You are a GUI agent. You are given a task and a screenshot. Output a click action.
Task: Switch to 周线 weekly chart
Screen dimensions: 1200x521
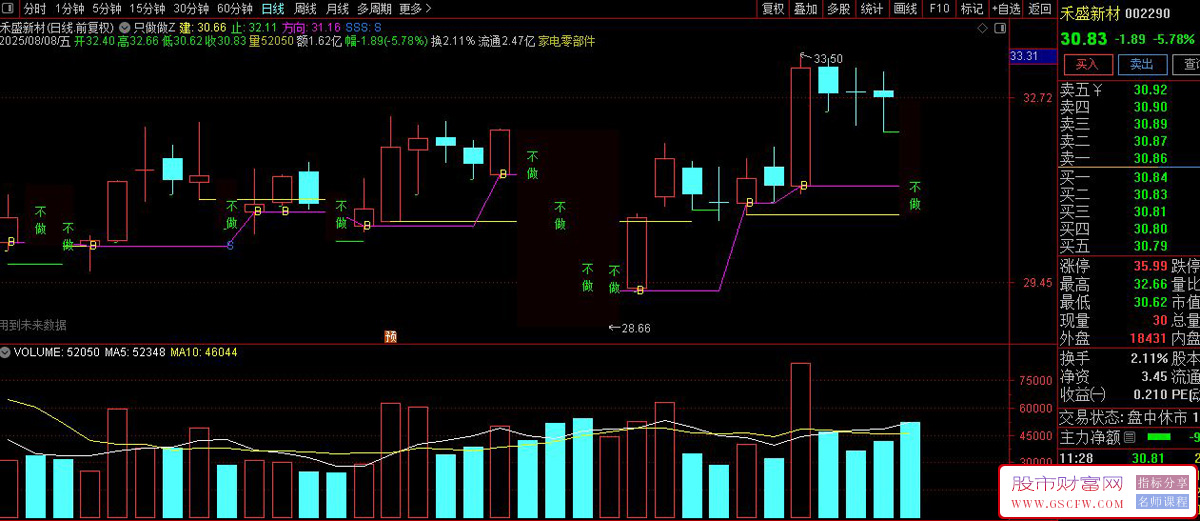click(x=305, y=8)
